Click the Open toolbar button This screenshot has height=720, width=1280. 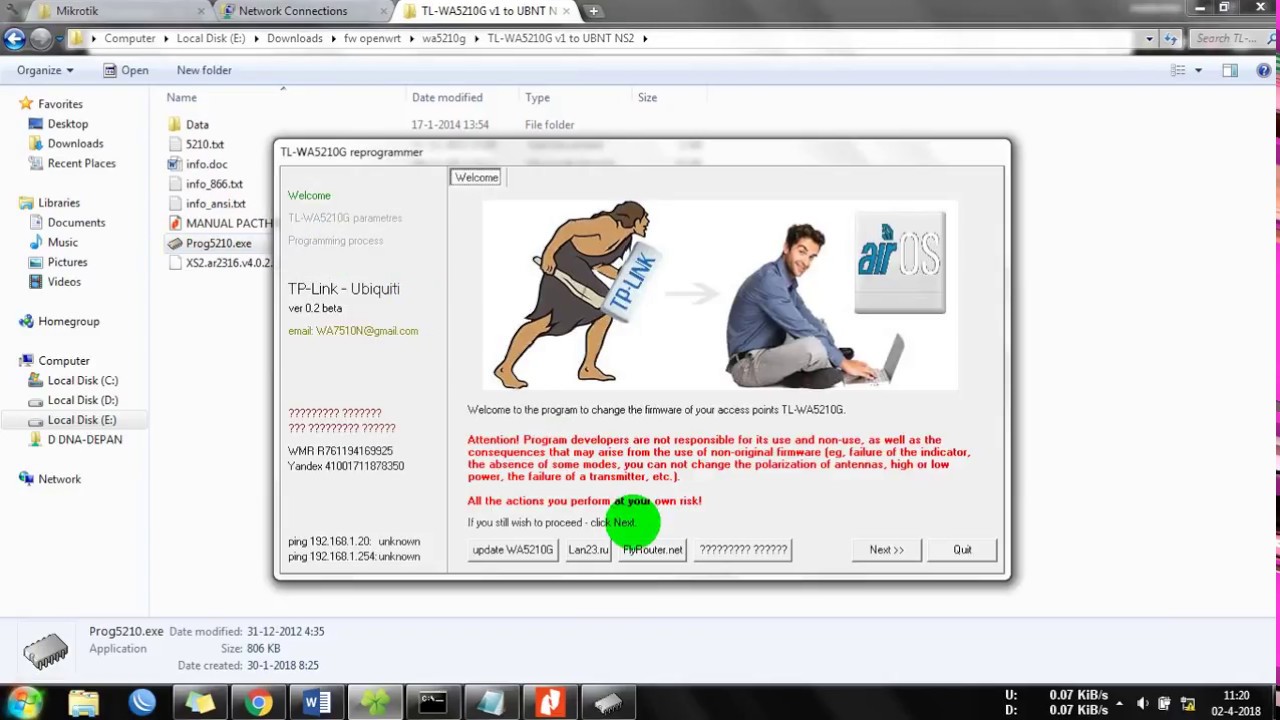pyautogui.click(x=126, y=71)
